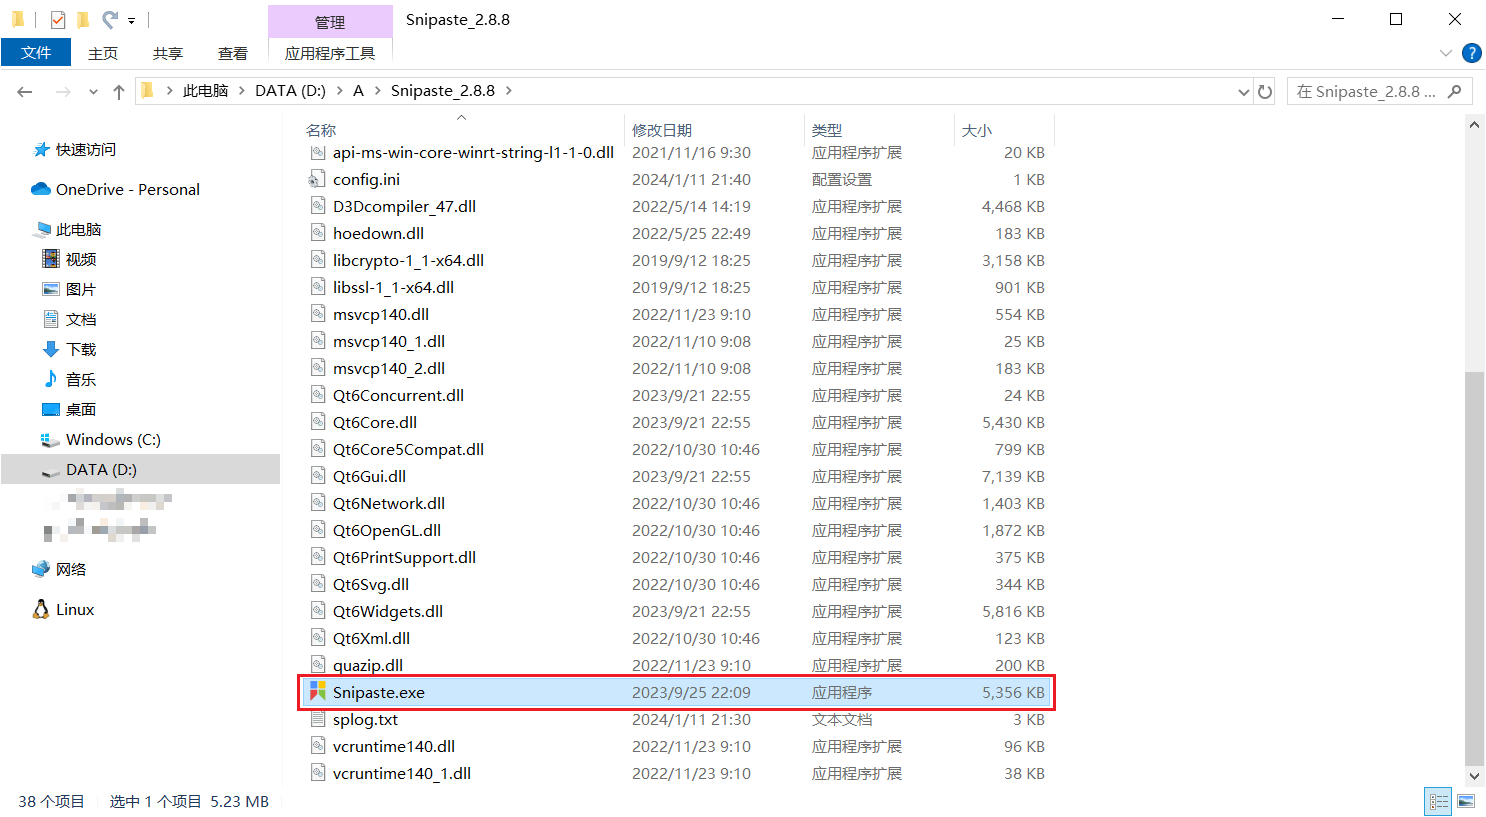Click the vertical scrollbar thumb in file list
The image size is (1486, 817).
[1474, 565]
